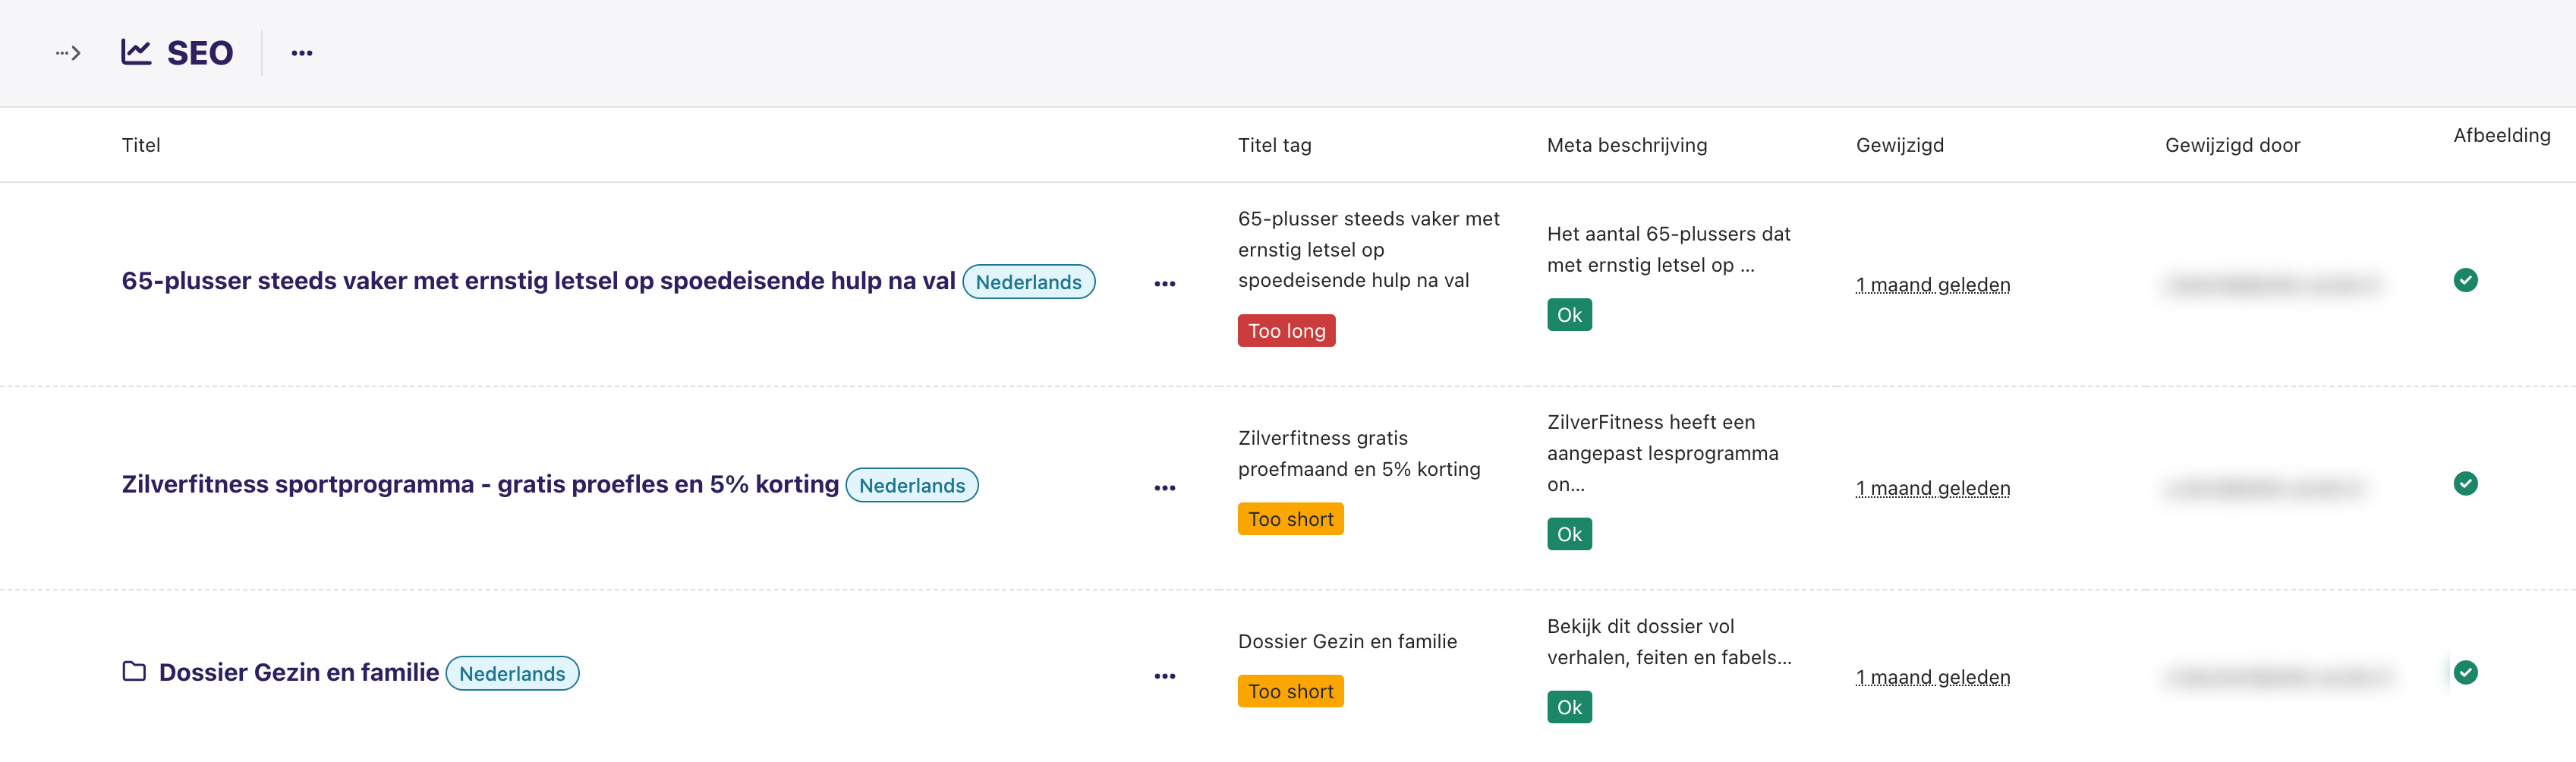Click the Gewijzigd door column header
The width and height of the screenshot is (2576, 762).
(x=2232, y=145)
